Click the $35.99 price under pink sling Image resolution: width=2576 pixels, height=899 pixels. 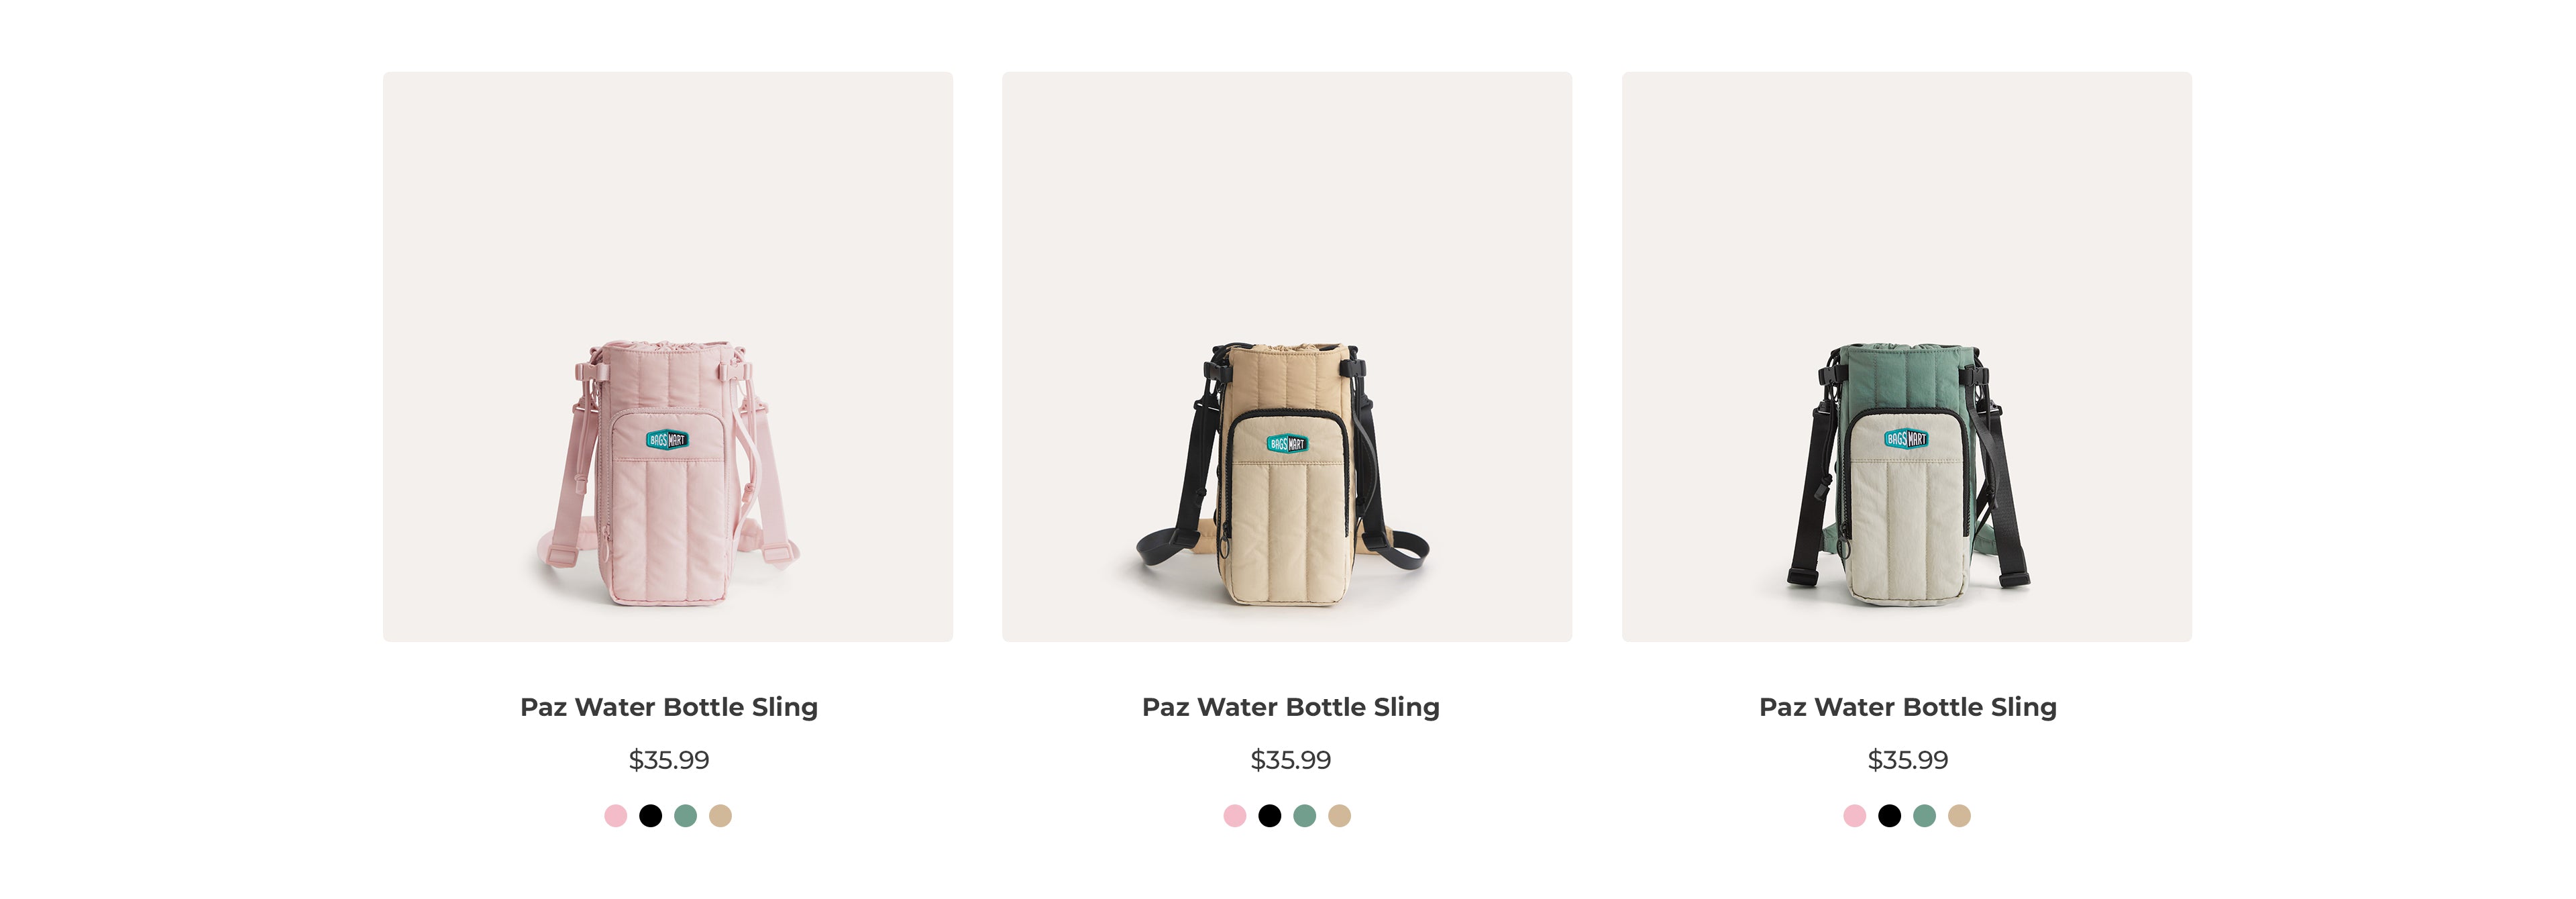[x=669, y=760]
